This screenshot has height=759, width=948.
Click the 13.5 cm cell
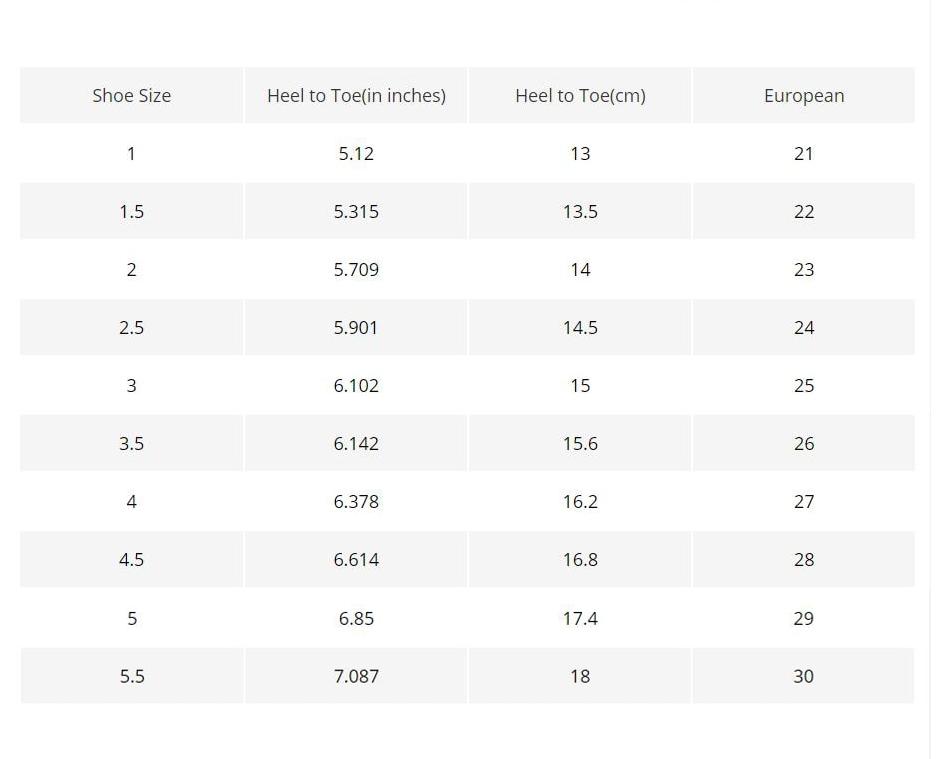click(580, 212)
